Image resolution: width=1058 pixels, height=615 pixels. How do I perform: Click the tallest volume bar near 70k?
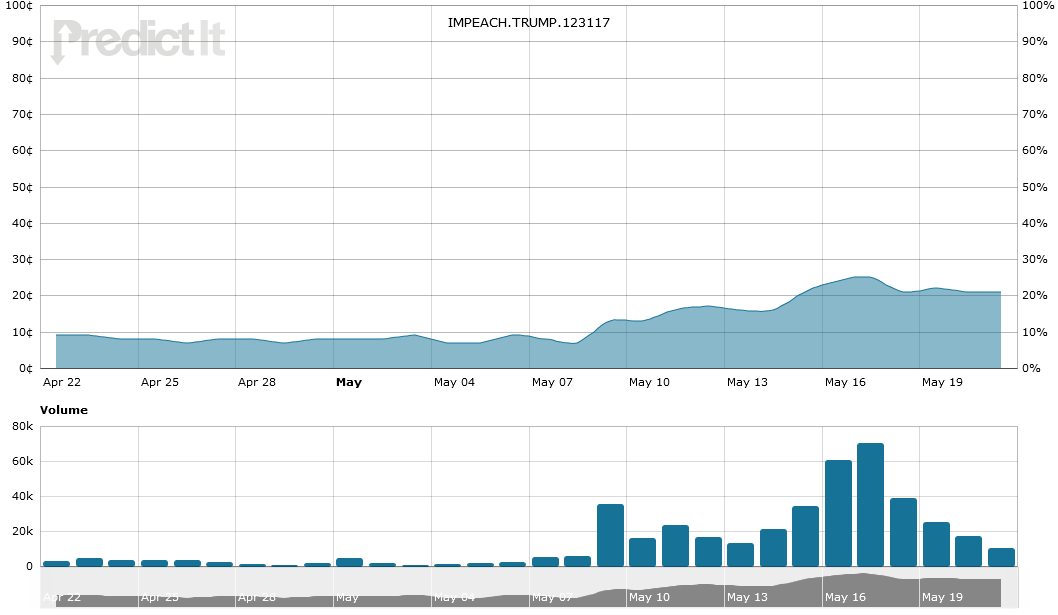(x=870, y=504)
